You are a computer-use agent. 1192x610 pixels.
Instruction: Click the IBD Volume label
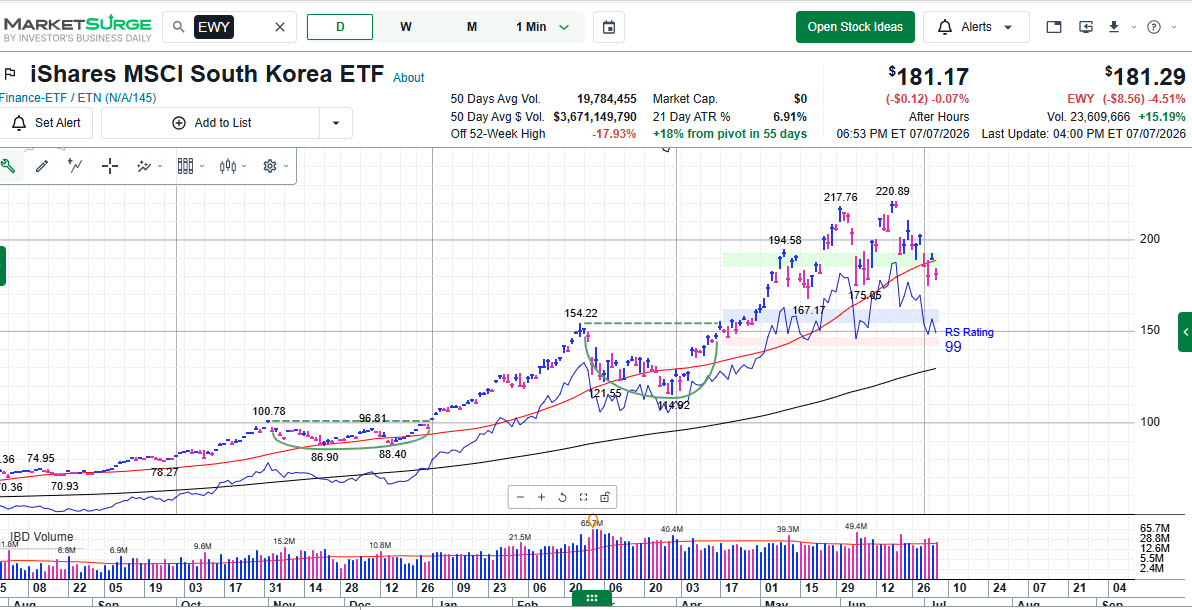coord(42,537)
